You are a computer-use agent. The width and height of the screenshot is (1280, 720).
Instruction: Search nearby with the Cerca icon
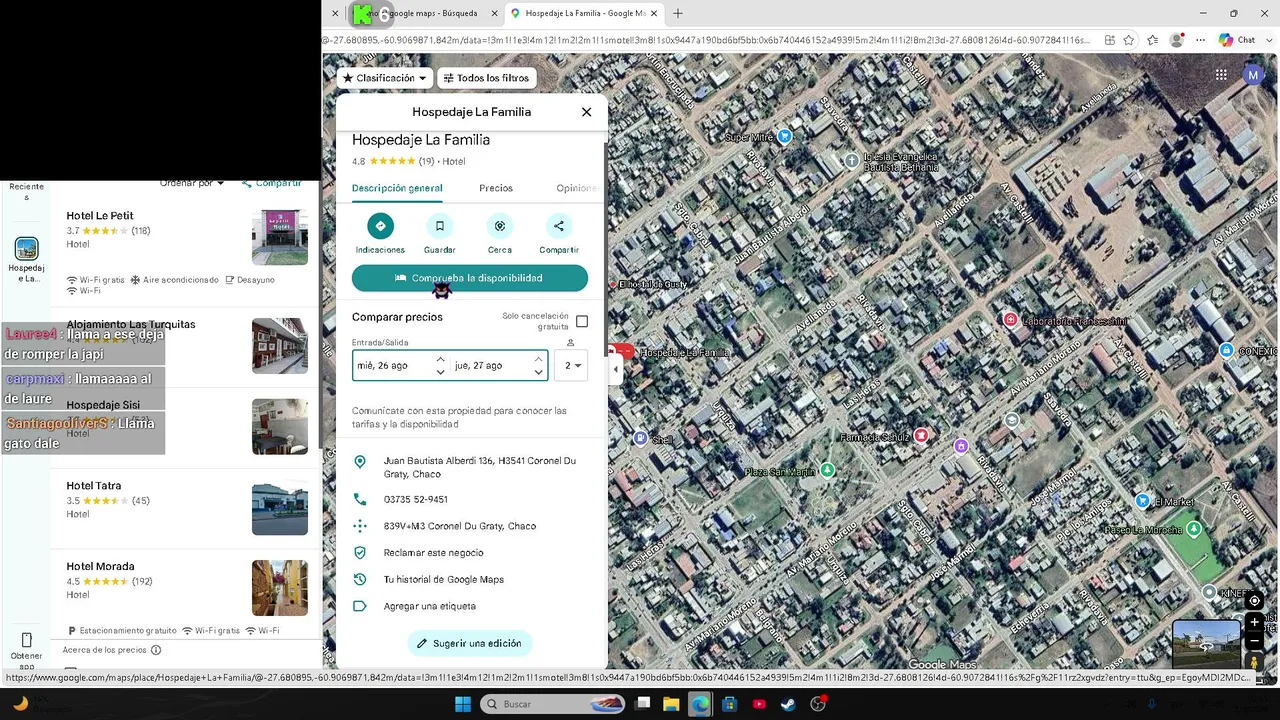(x=500, y=226)
